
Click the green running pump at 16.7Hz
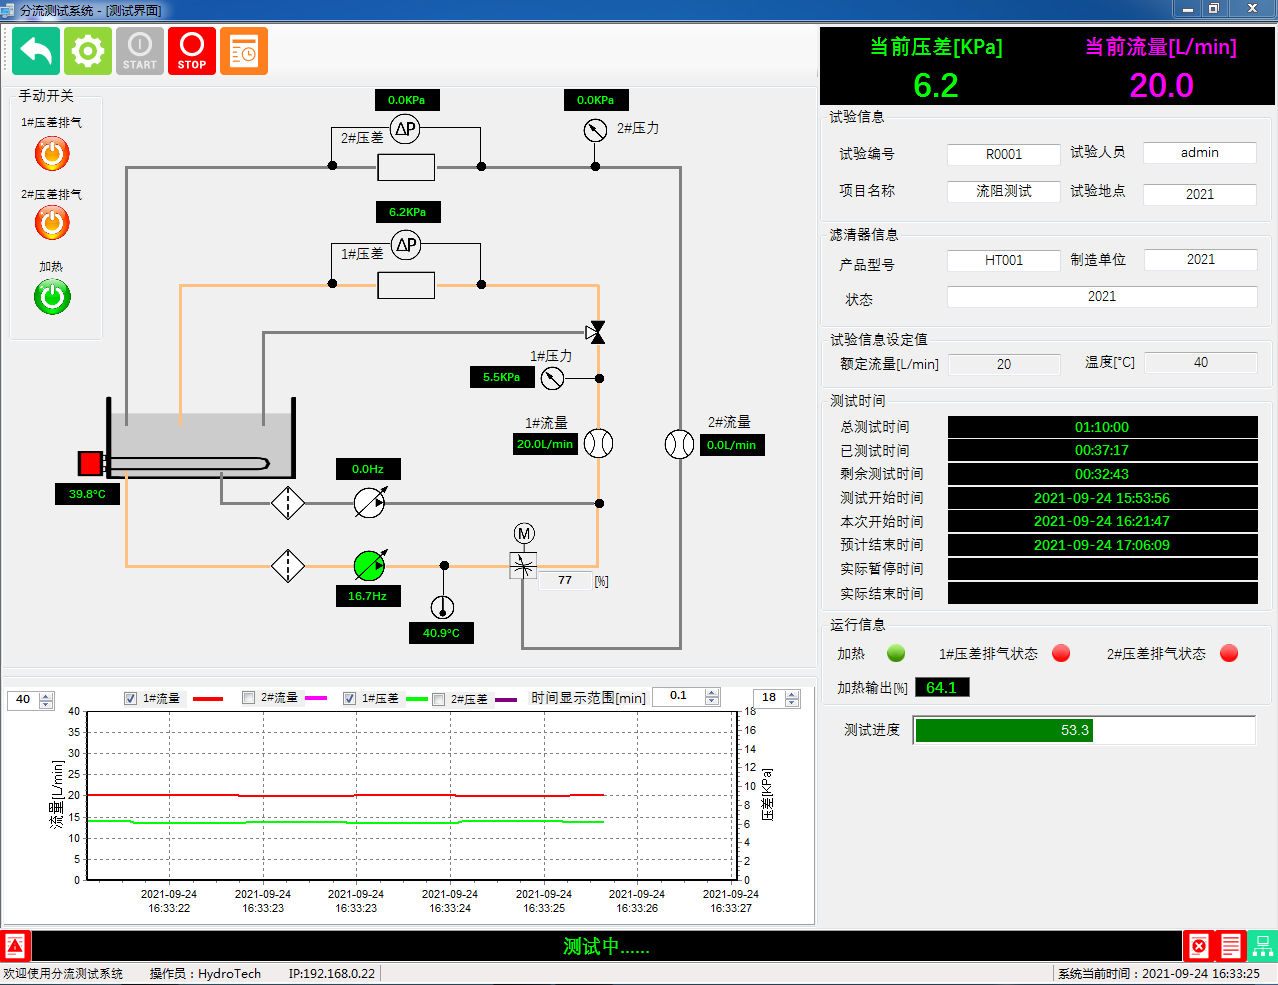pyautogui.click(x=370, y=566)
